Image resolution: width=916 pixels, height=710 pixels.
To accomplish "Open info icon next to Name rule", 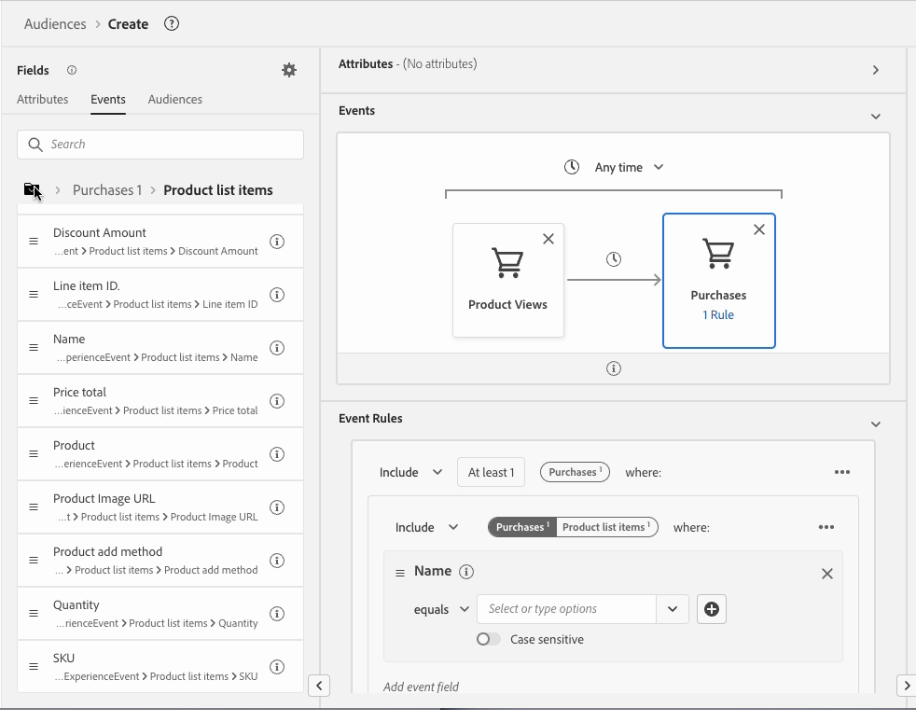I will (x=466, y=572).
